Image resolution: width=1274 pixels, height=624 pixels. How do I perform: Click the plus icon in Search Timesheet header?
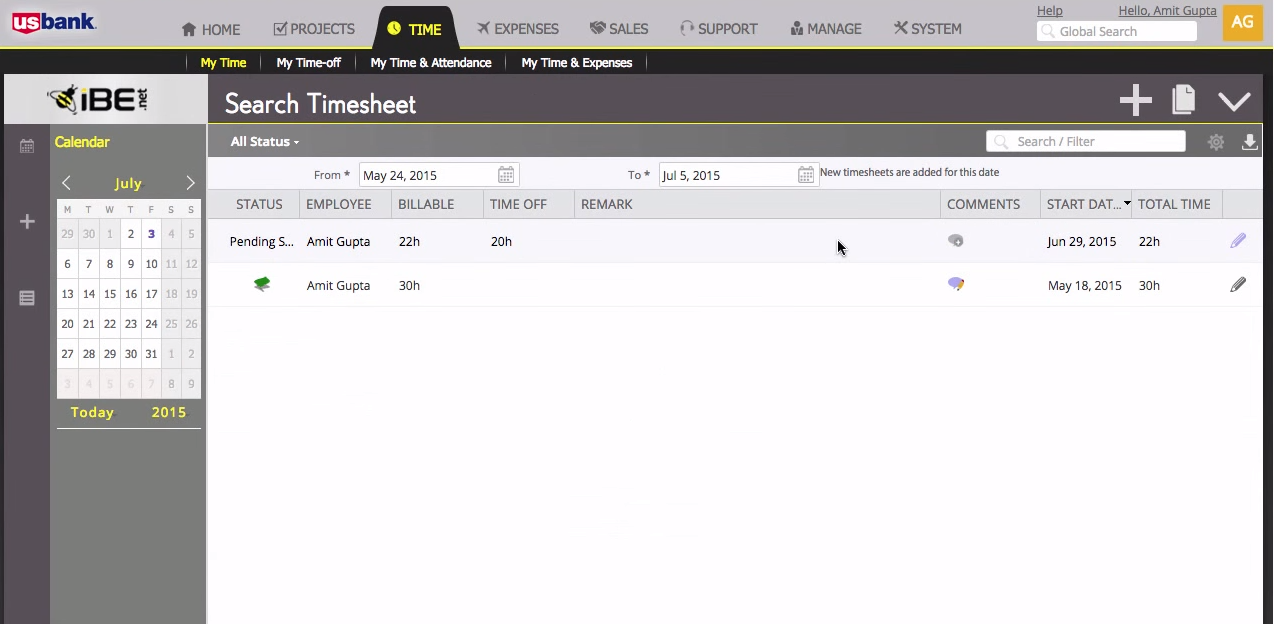pyautogui.click(x=1135, y=100)
